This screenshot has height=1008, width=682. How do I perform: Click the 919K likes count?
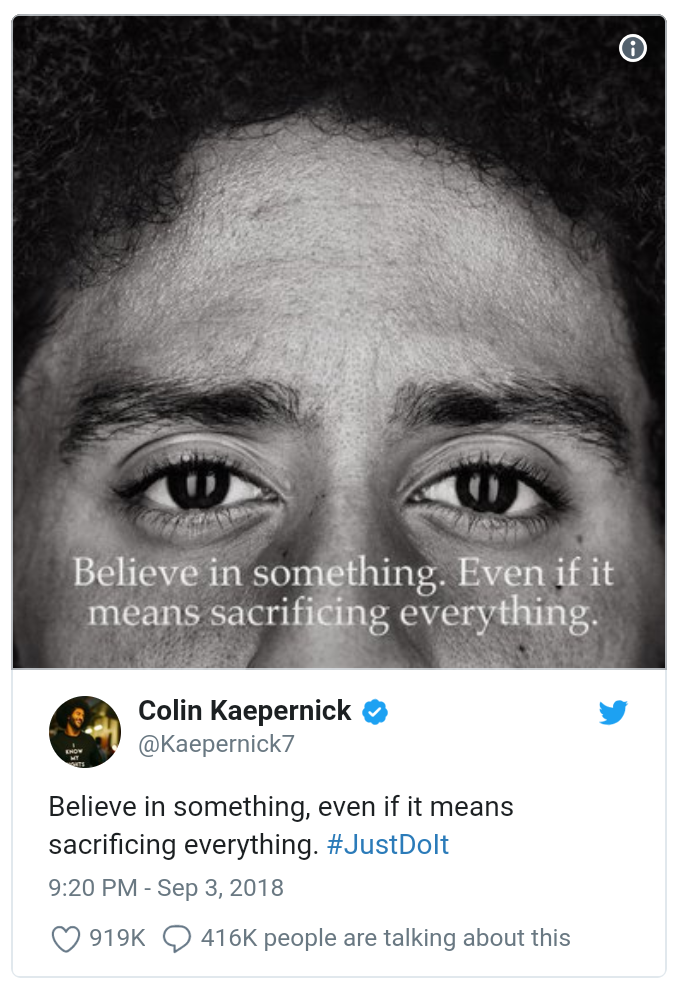tap(118, 938)
